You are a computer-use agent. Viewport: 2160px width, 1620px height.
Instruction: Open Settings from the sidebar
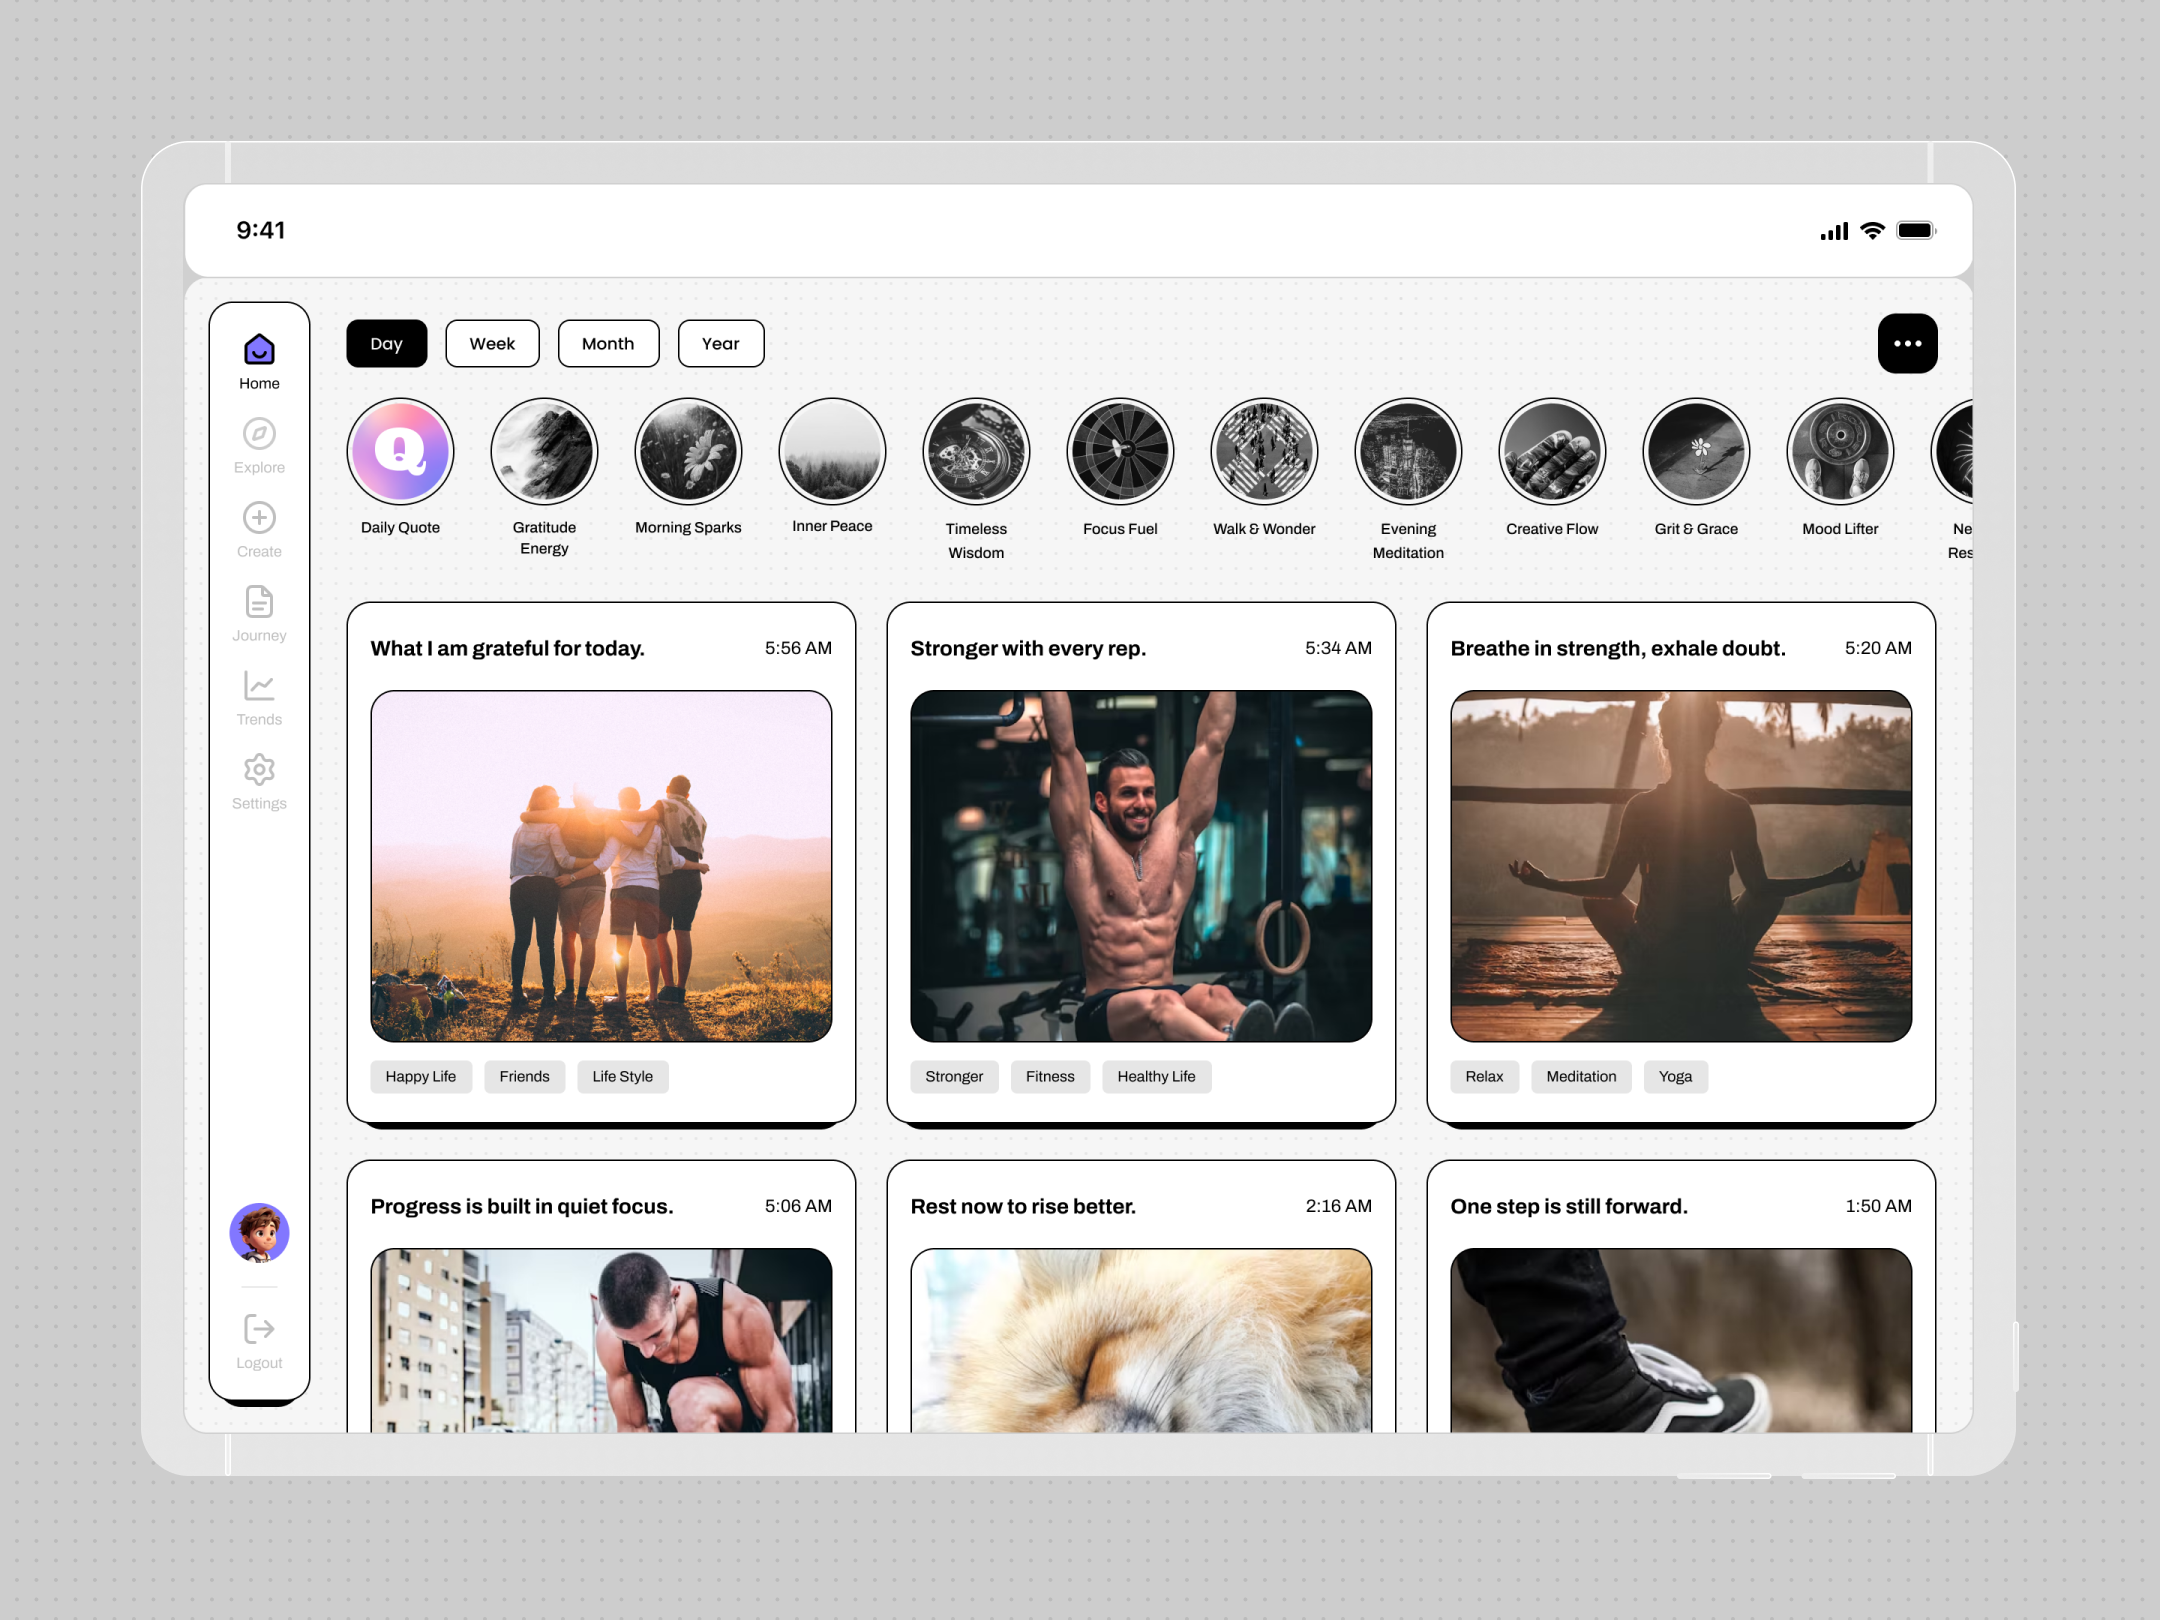click(x=259, y=770)
